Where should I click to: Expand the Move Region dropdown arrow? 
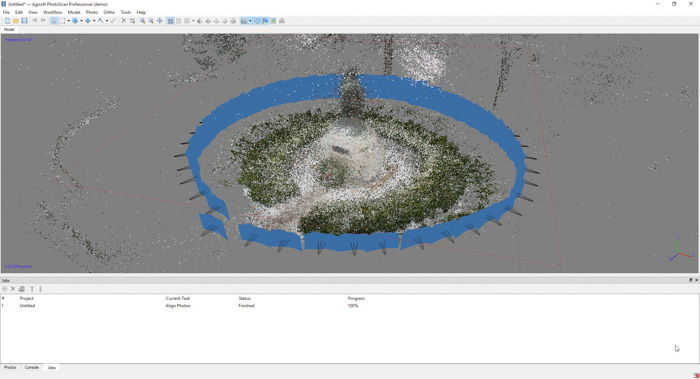(x=81, y=21)
